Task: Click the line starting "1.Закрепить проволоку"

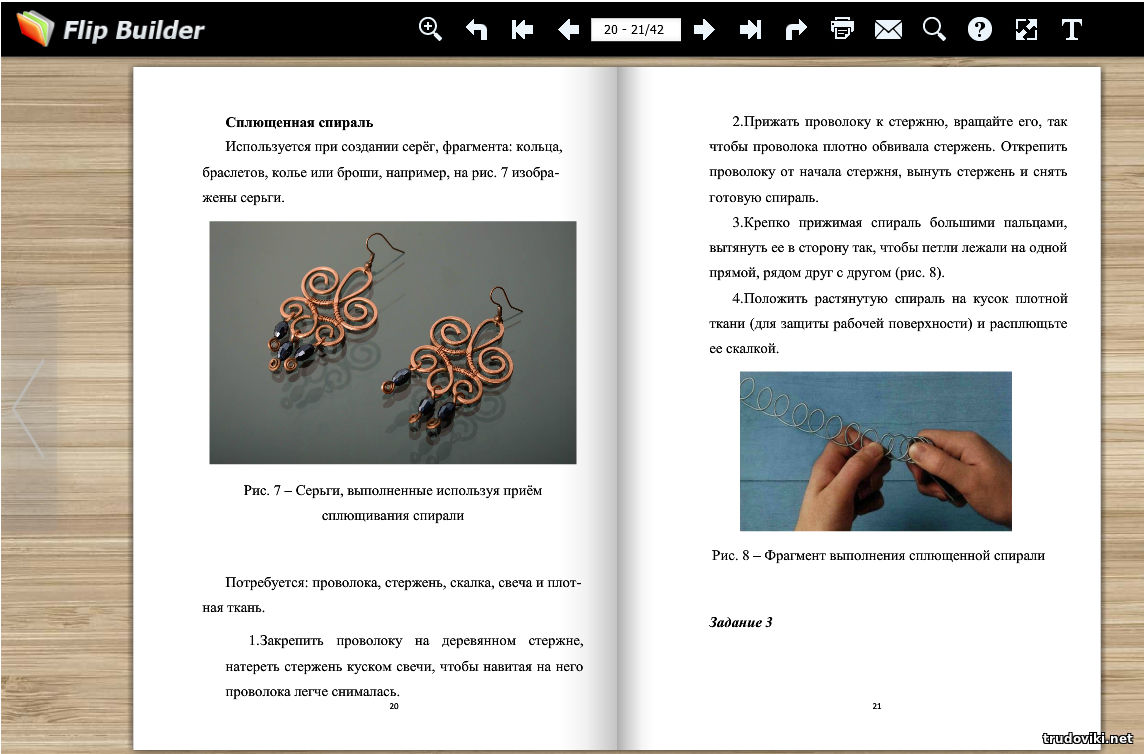Action: click(x=416, y=640)
